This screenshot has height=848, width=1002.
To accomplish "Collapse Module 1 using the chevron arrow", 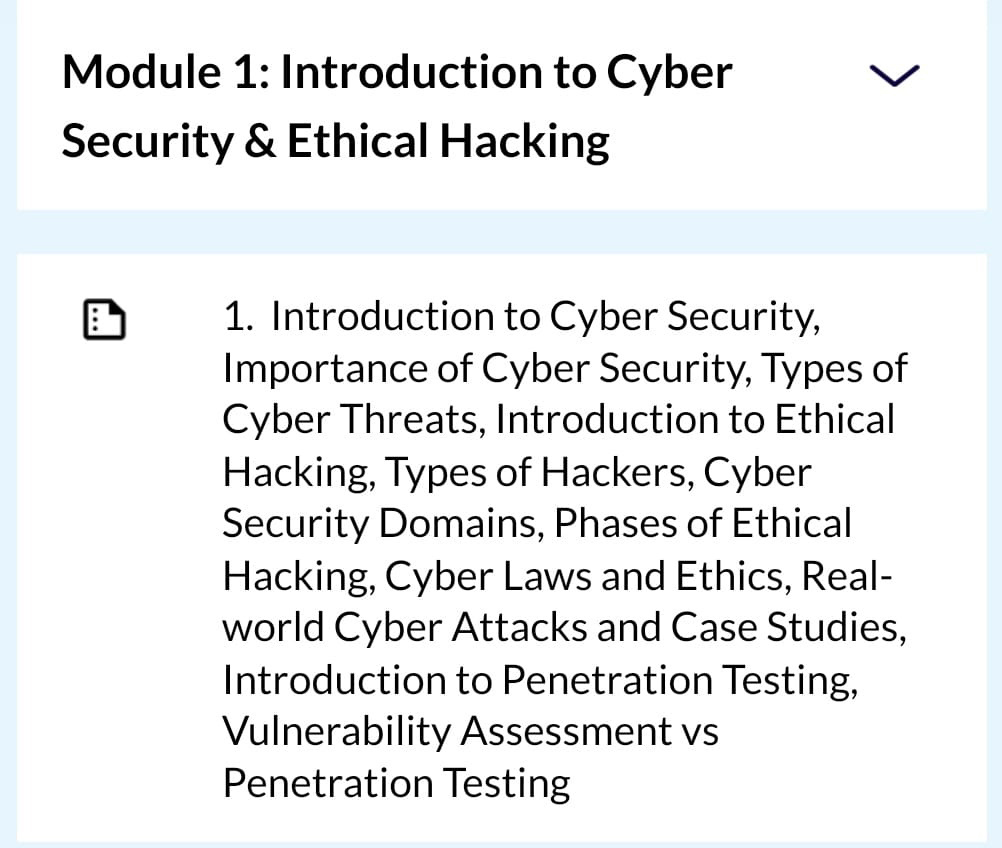I will pyautogui.click(x=895, y=75).
